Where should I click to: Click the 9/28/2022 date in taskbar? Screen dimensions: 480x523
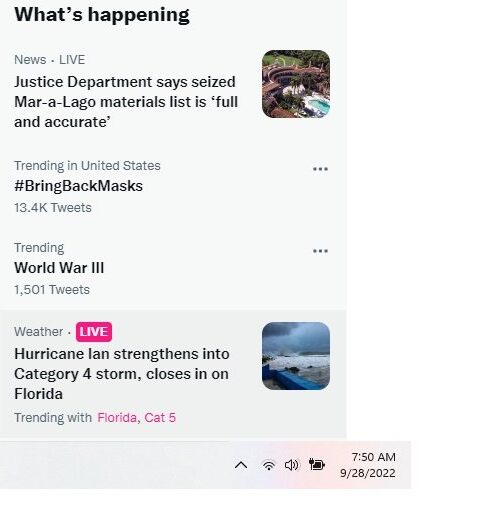coord(368,473)
